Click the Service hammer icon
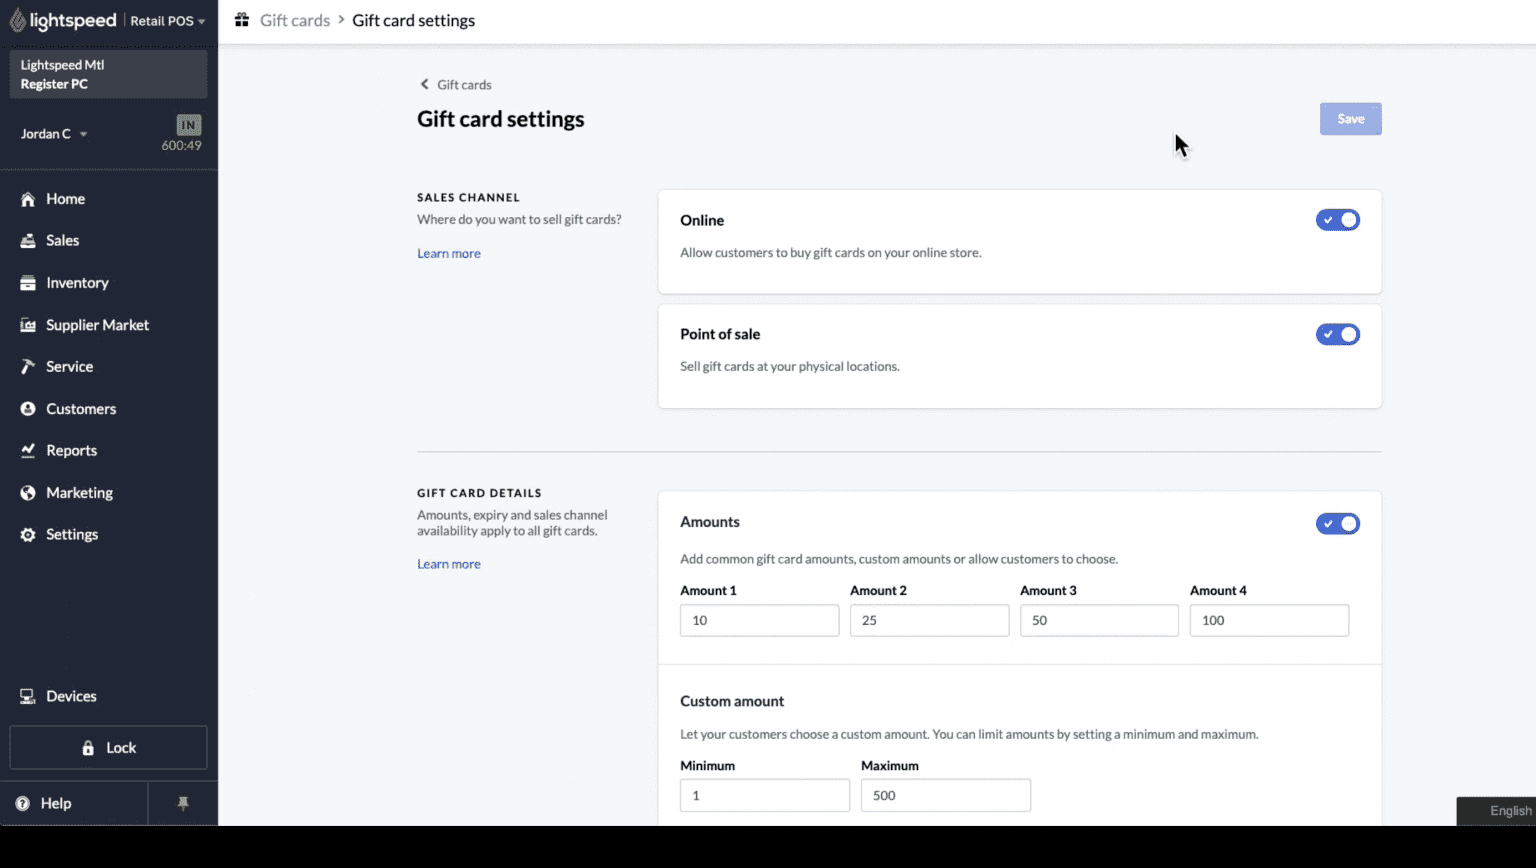The image size is (1536, 868). [x=28, y=367]
